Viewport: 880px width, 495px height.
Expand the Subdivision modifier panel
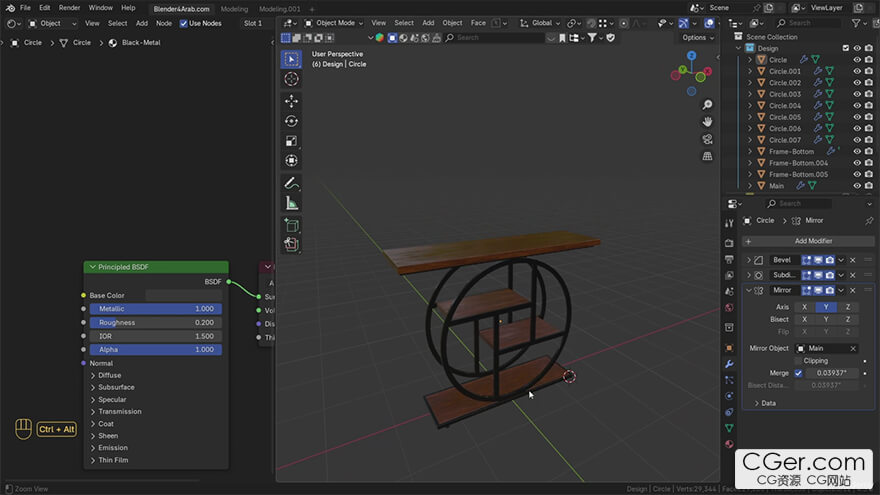click(x=749, y=276)
